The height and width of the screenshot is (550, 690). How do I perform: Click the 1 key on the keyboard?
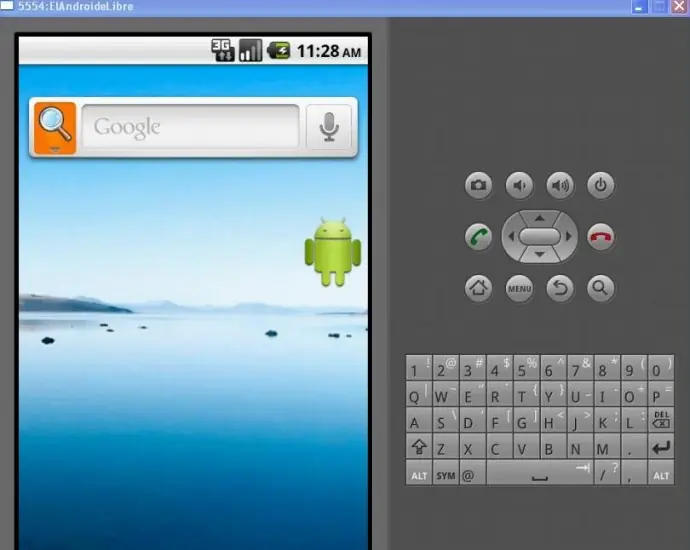point(418,368)
